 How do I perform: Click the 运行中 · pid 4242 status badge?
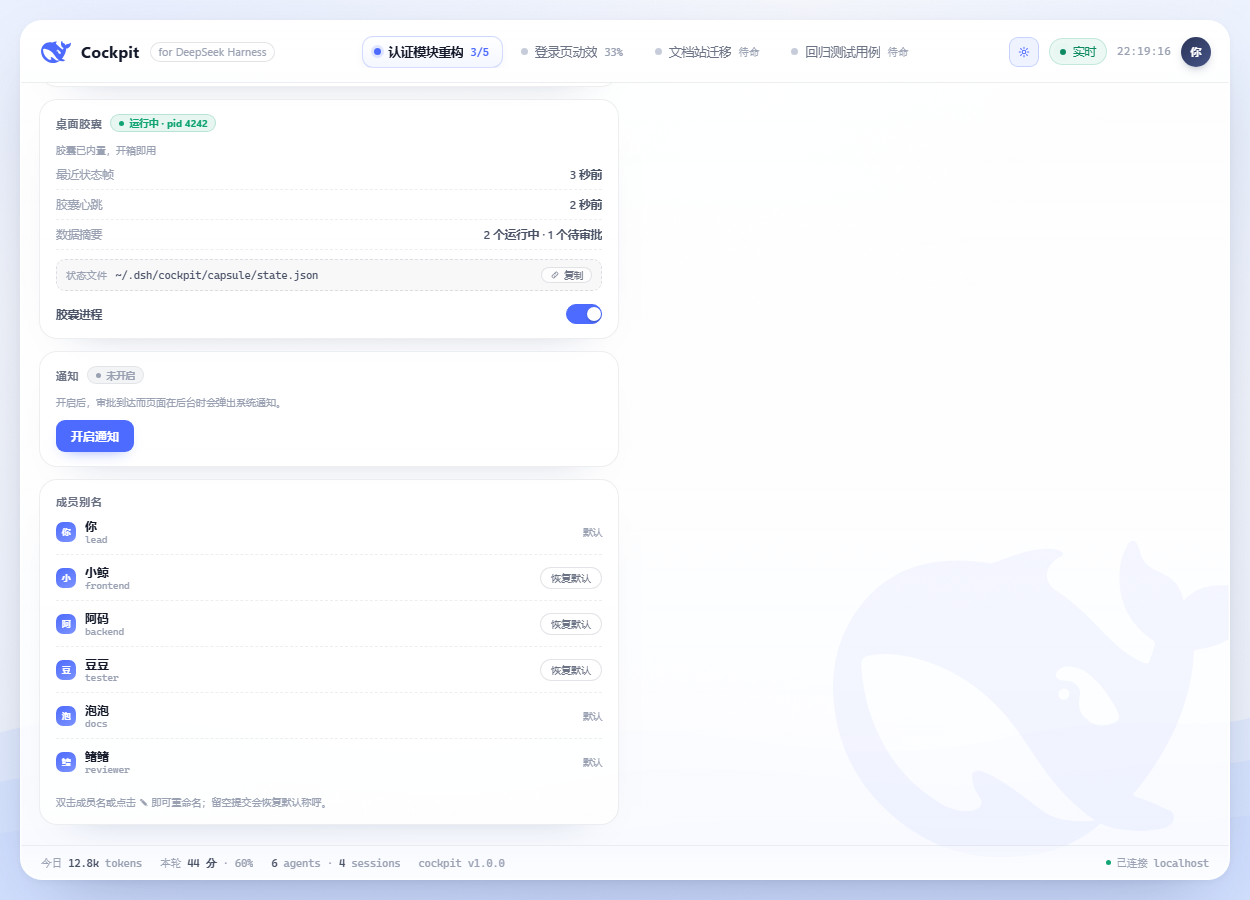click(163, 123)
